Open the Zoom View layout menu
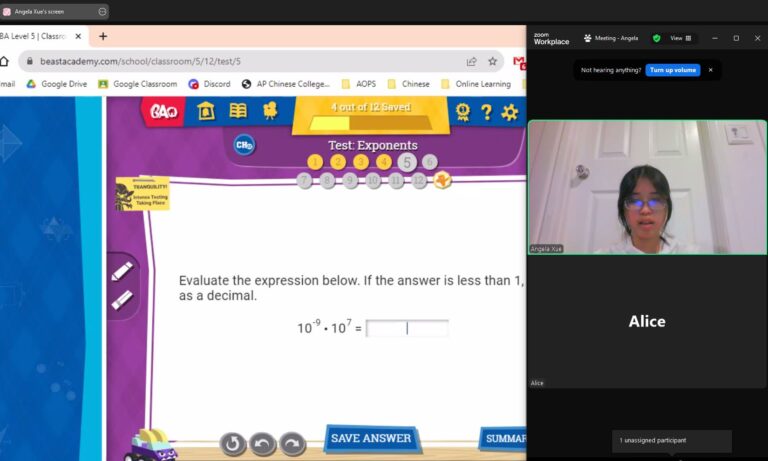Viewport: 768px width, 461px height. (x=680, y=38)
